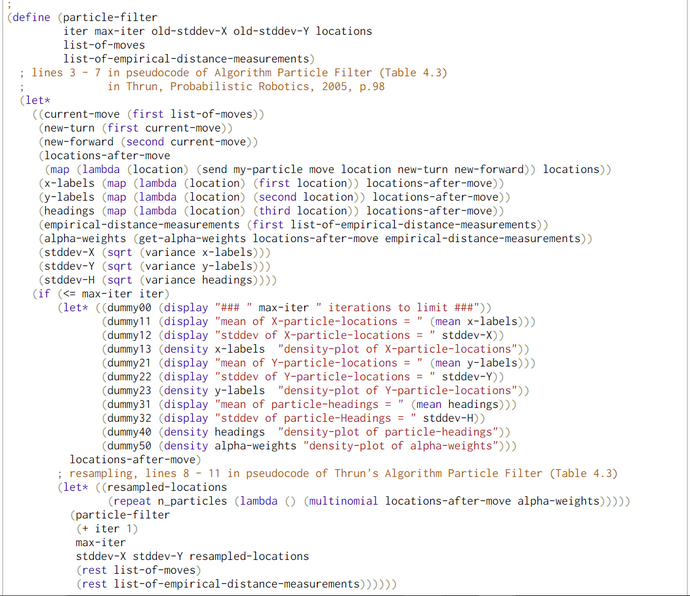Screen dimensions: 690x596
Task: Click the "Thrun, Probabilistic Robotics, 2005, p.98" comment
Action: click(255, 87)
